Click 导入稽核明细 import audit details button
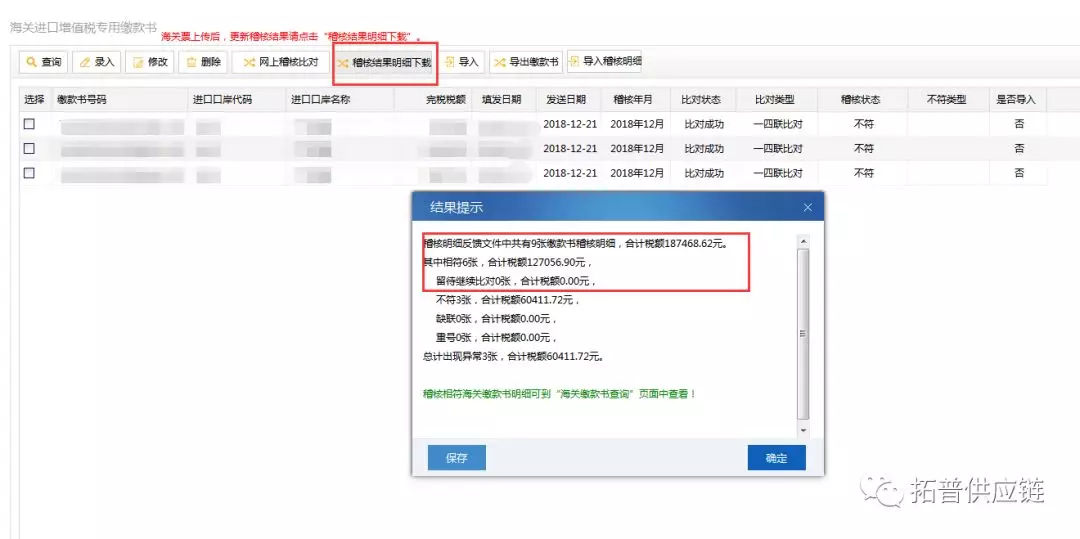The image size is (1080, 539). (605, 62)
